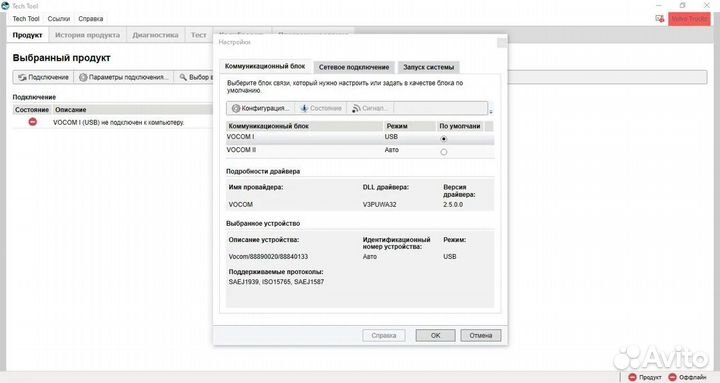
Task: Click the Состояние column header in main window
Action: click(x=32, y=110)
